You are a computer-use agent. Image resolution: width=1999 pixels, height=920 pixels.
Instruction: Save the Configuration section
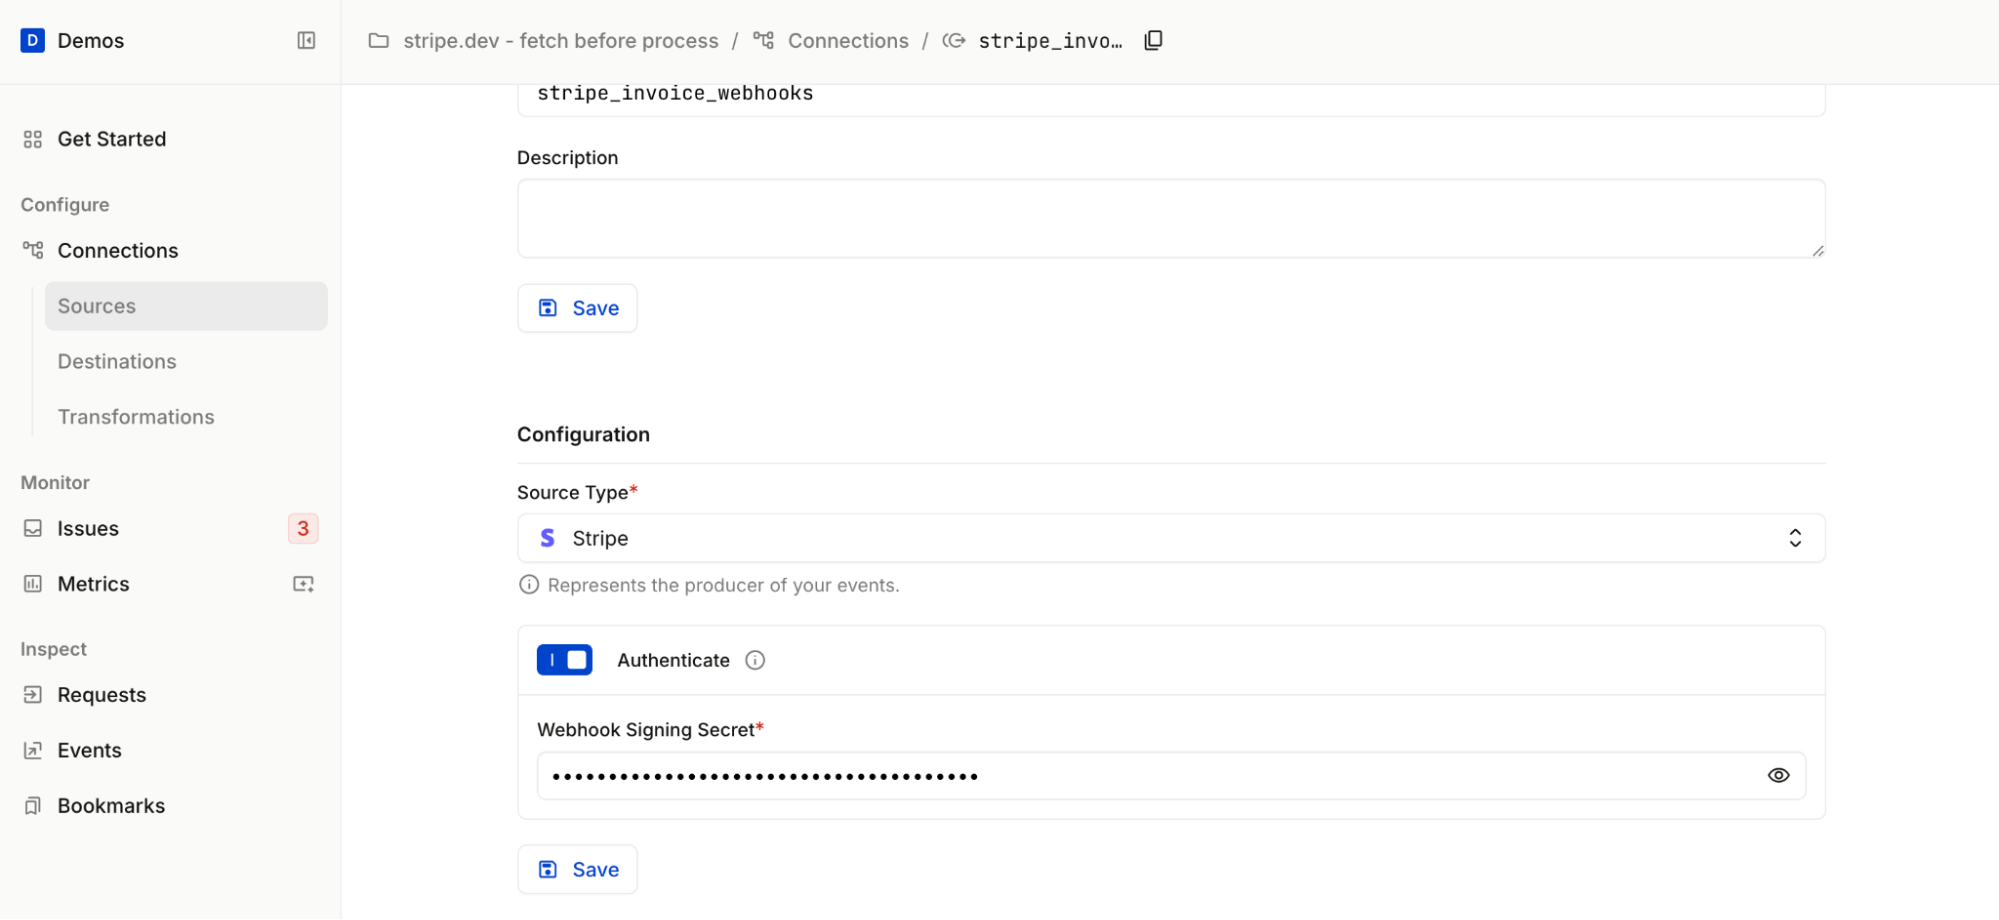click(577, 870)
